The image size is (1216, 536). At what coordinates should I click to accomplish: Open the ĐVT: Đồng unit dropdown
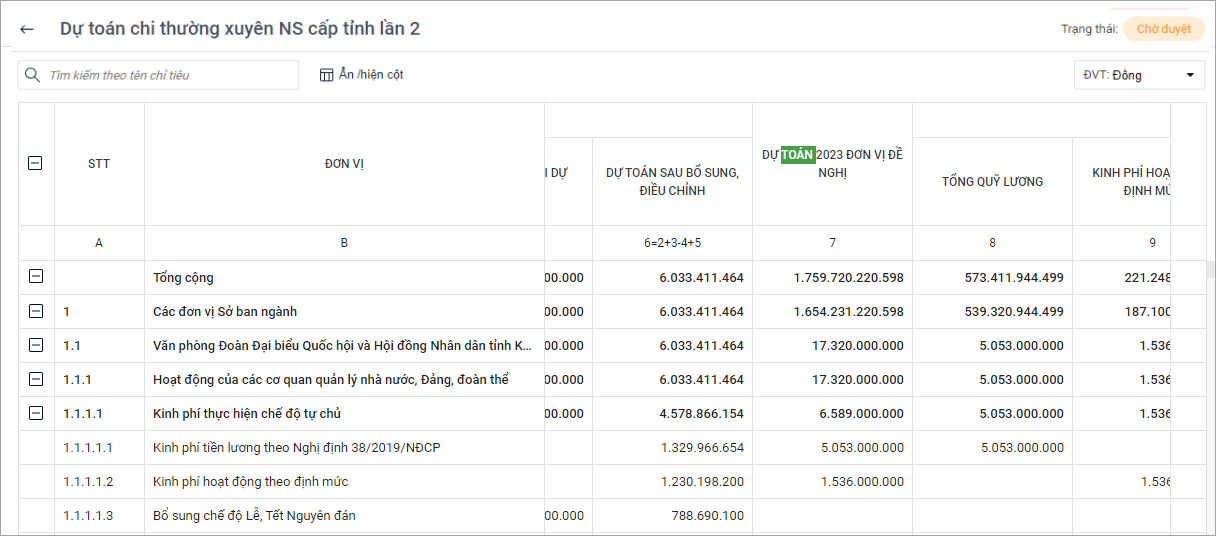pyautogui.click(x=1138, y=75)
